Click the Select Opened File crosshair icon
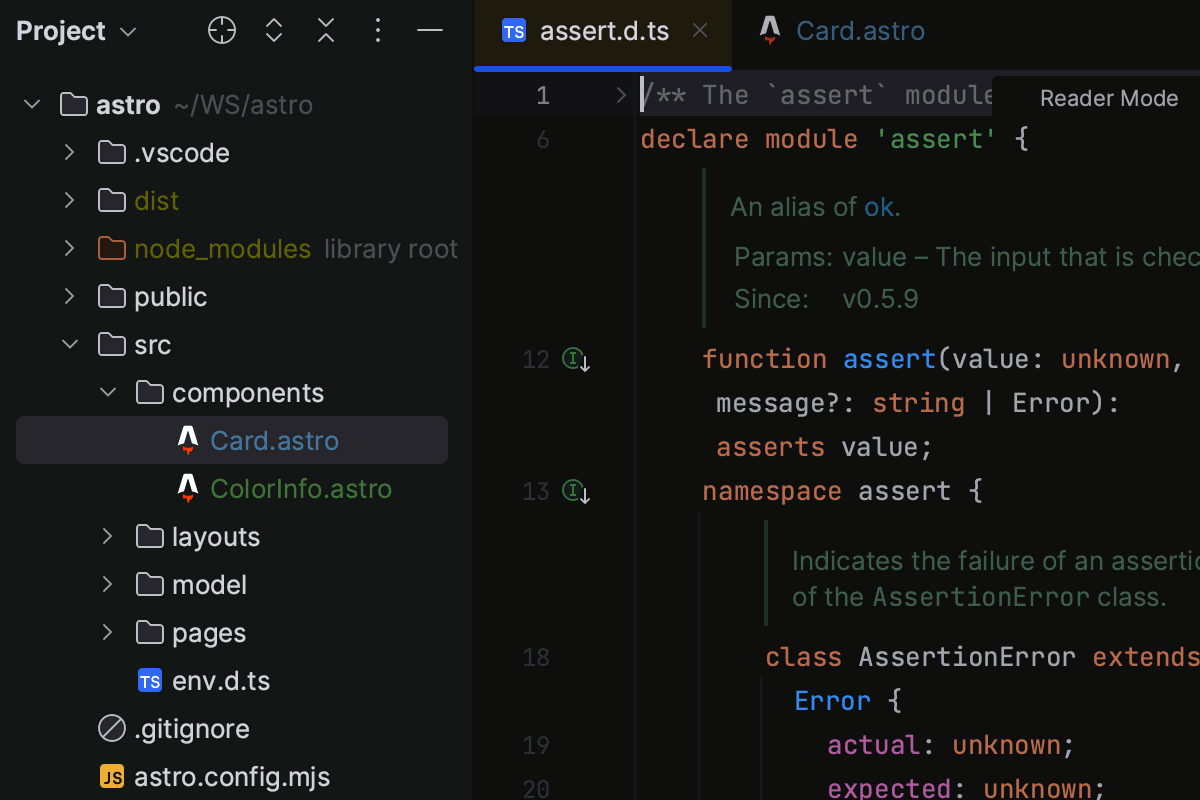 [221, 31]
